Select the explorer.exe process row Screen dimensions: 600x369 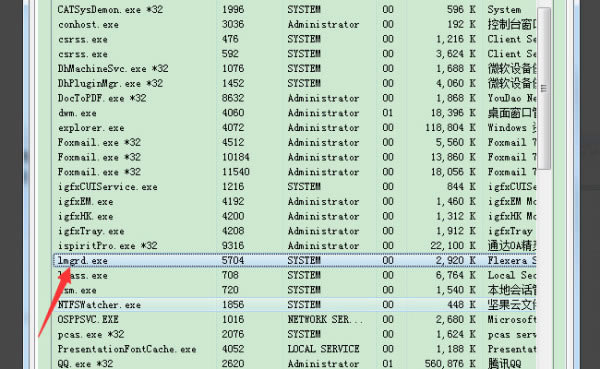[x=295, y=128]
